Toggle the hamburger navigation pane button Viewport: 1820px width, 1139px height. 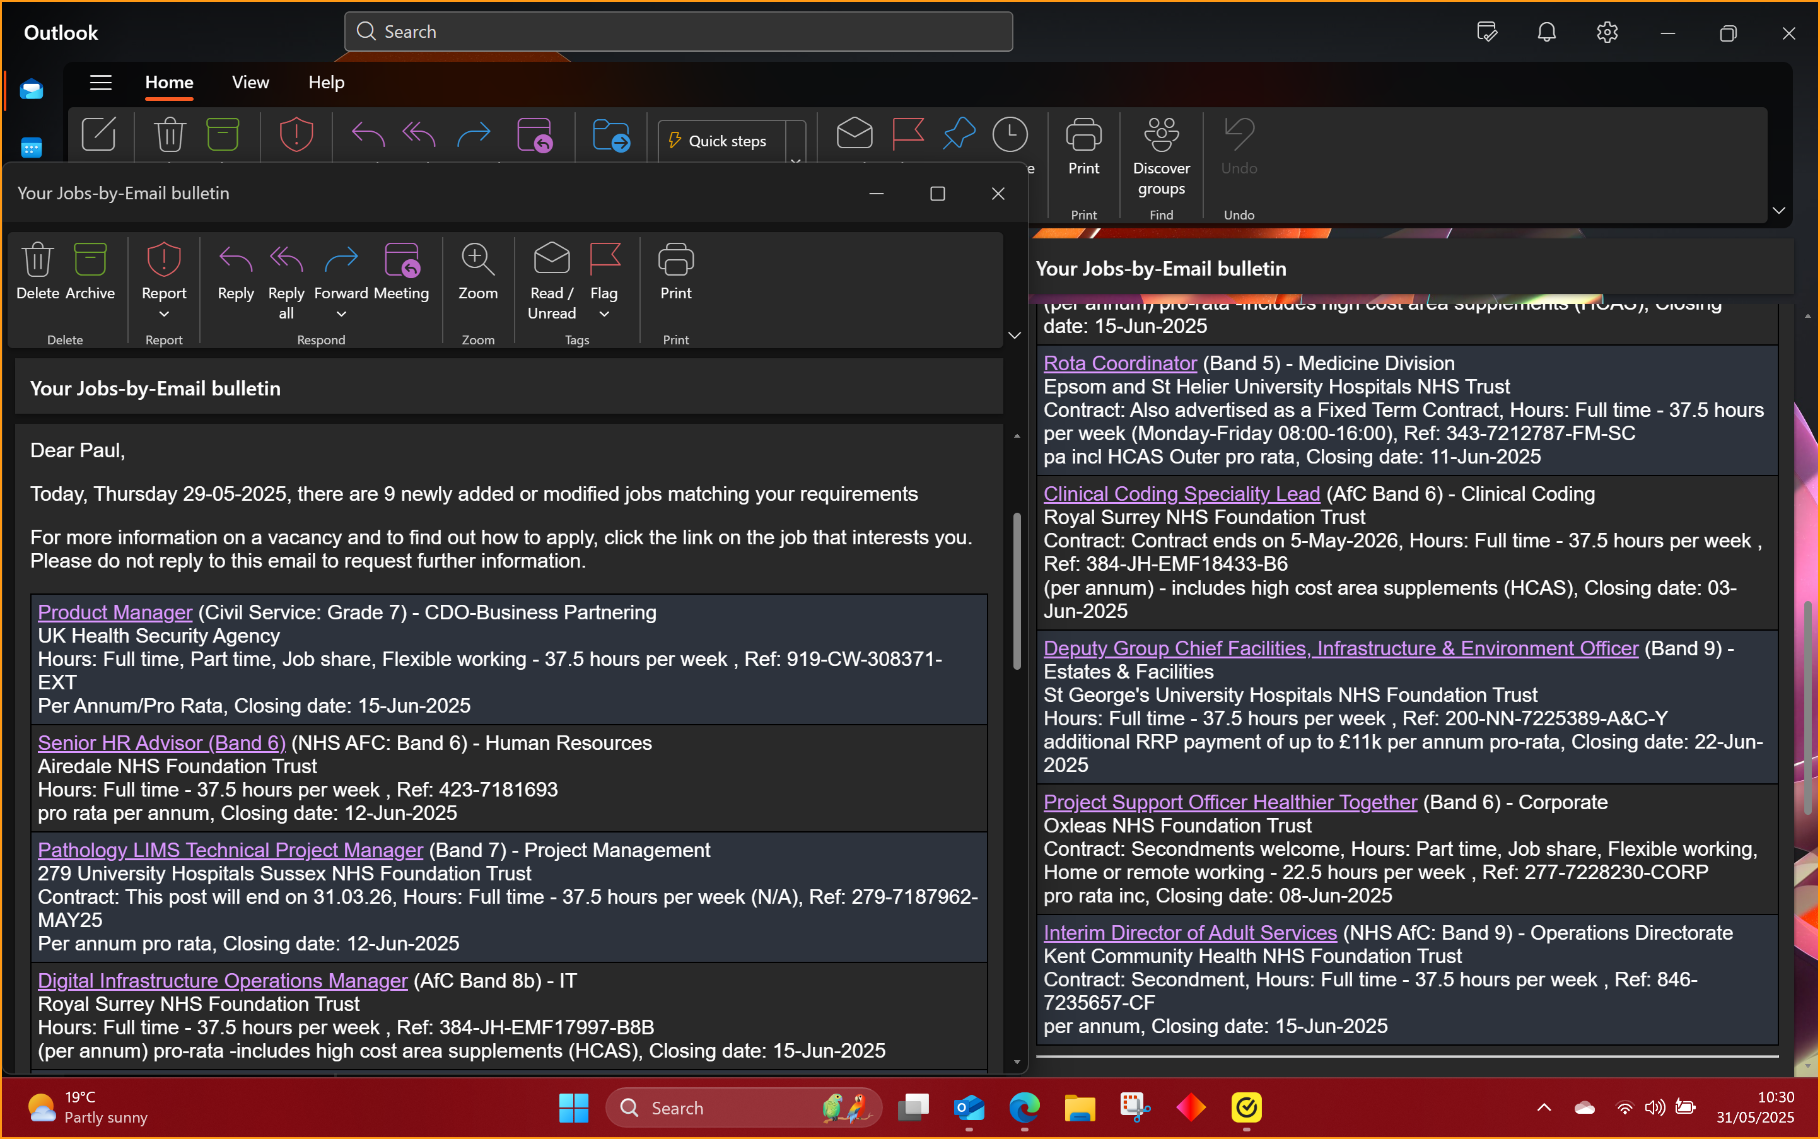click(x=101, y=82)
